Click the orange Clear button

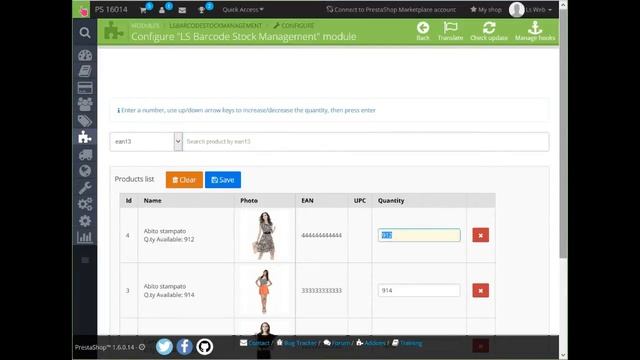click(x=184, y=180)
